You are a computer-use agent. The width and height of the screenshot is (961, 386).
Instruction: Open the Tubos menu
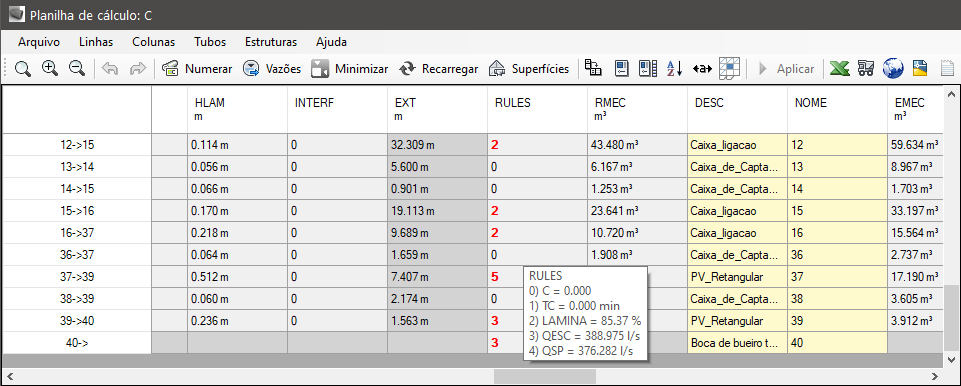coord(210,42)
